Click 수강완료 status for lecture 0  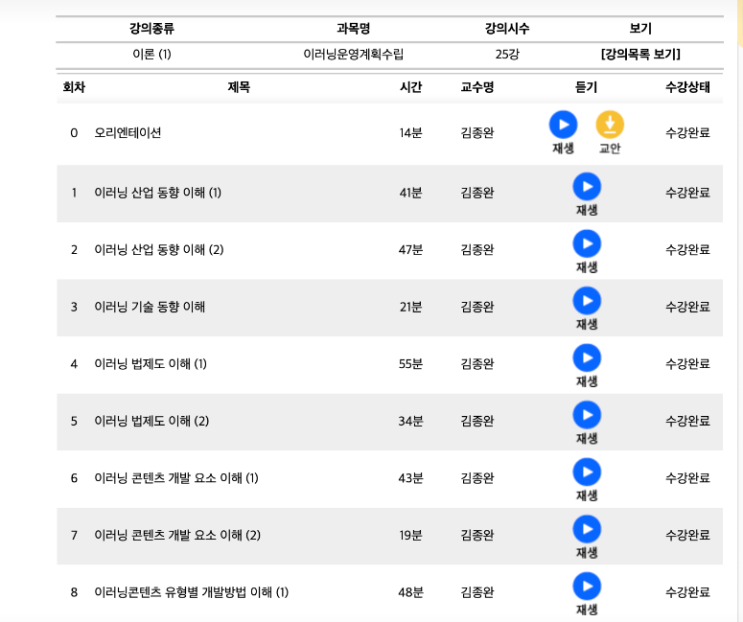(x=687, y=133)
